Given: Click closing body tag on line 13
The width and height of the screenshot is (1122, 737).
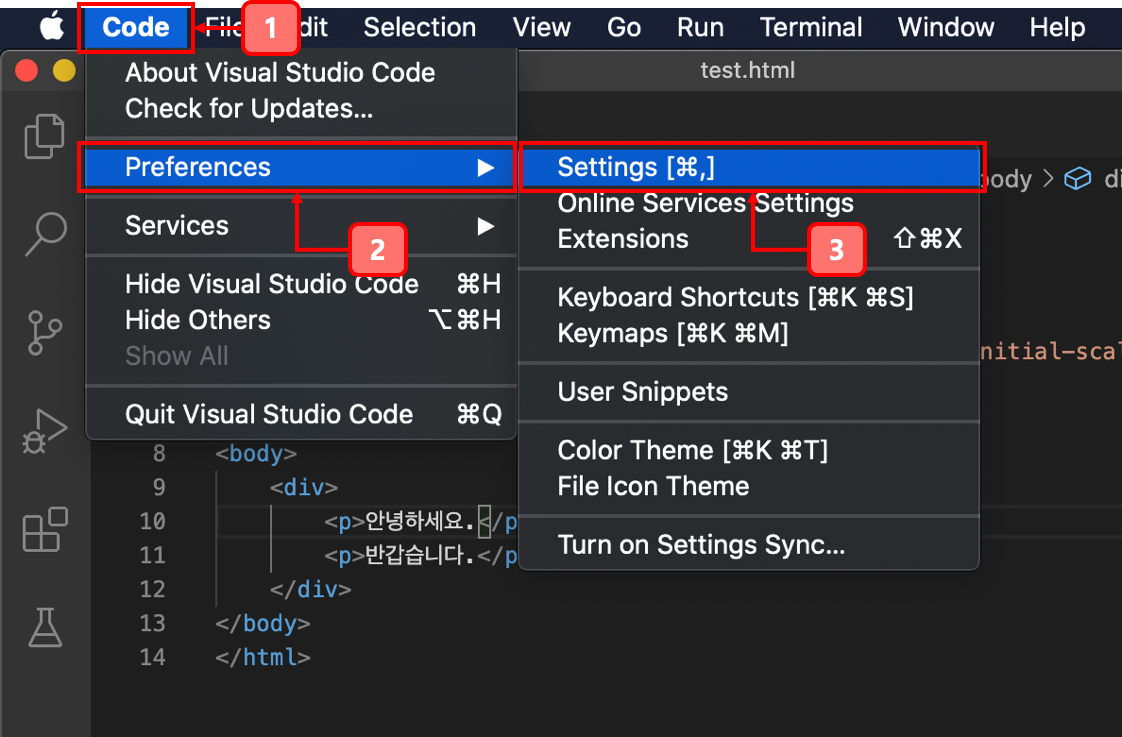Looking at the screenshot, I should click(x=263, y=623).
